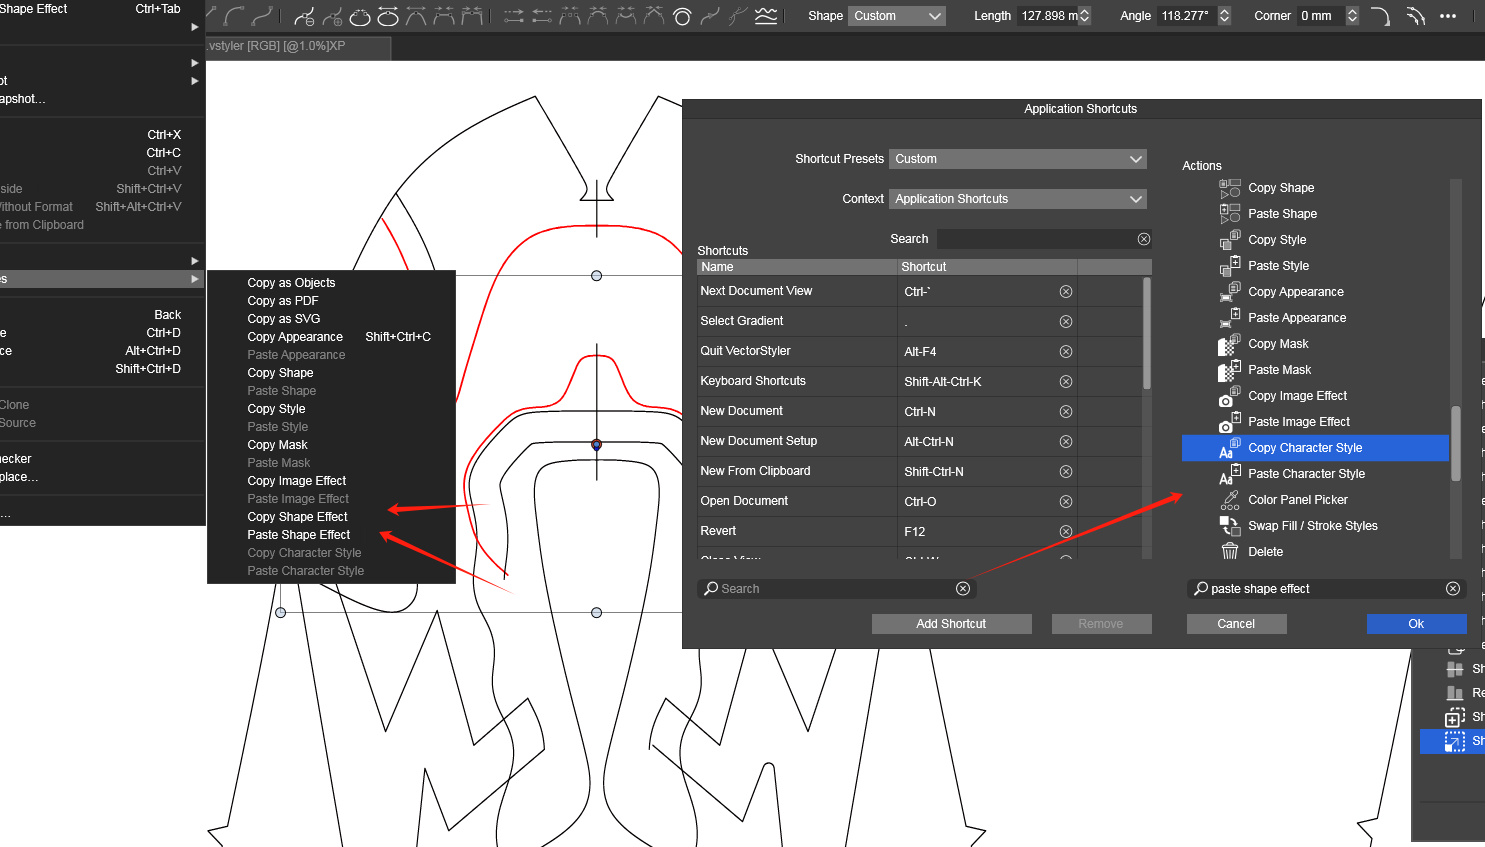Viewport: 1485px width, 847px height.
Task: Click the Paste Character Style icon
Action: click(x=1229, y=474)
